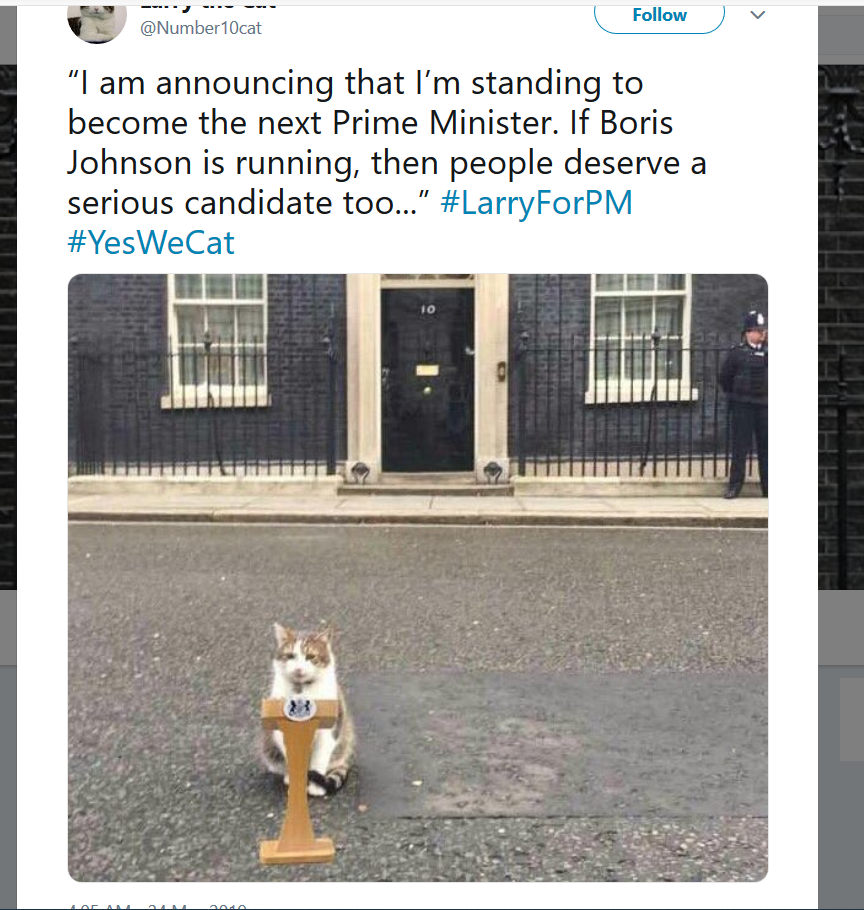The width and height of the screenshot is (864, 910).
Task: Click the crest emblem on the podium
Action: click(x=299, y=709)
